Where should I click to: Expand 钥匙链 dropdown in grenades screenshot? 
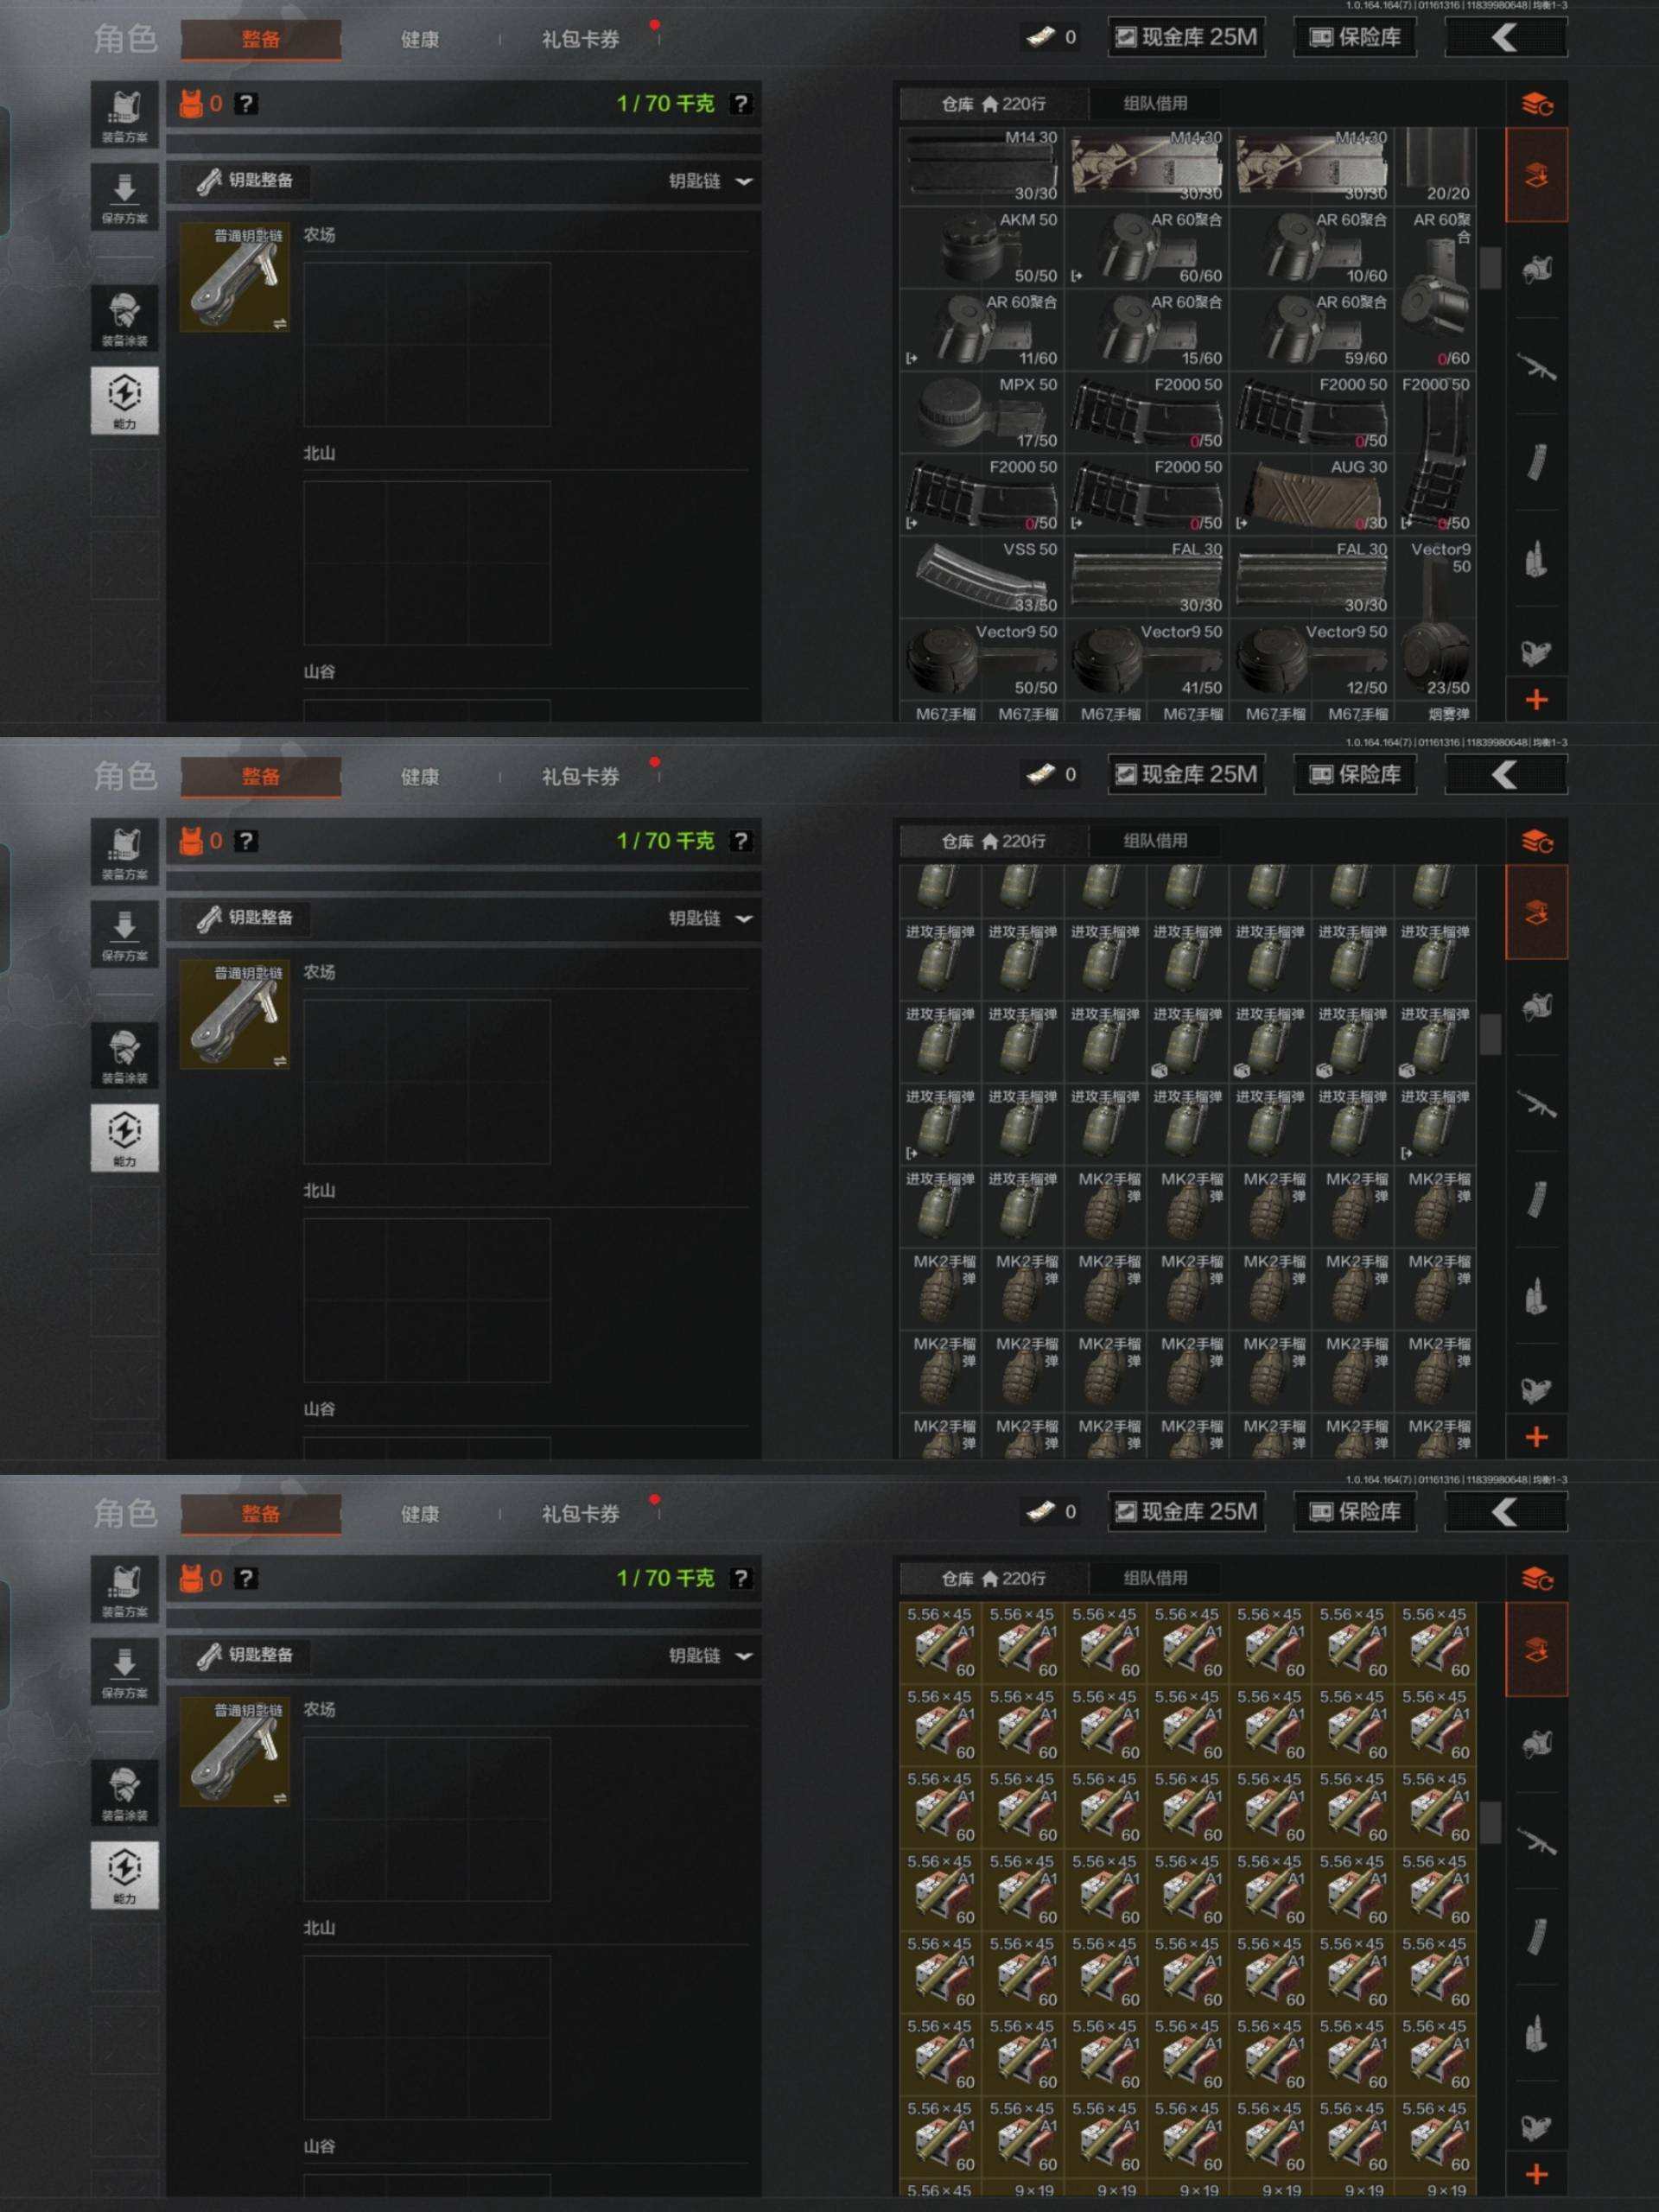[x=710, y=918]
